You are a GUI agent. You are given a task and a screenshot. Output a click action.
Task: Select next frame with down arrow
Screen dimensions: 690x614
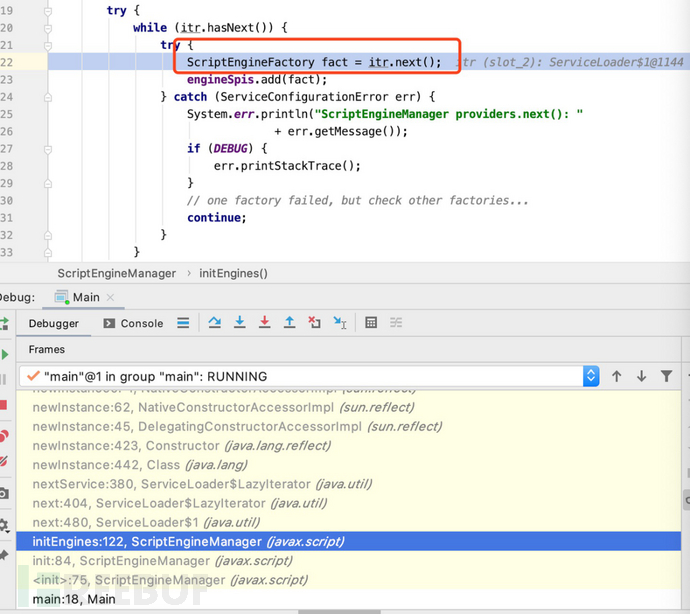tap(642, 376)
